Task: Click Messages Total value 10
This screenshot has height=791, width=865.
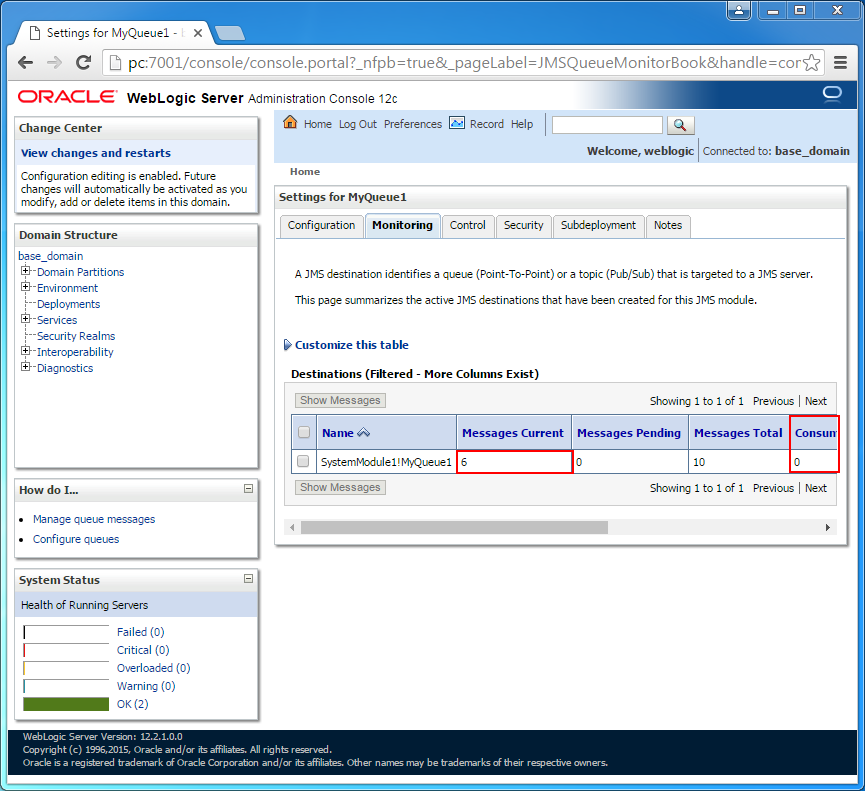Action: [x=699, y=462]
